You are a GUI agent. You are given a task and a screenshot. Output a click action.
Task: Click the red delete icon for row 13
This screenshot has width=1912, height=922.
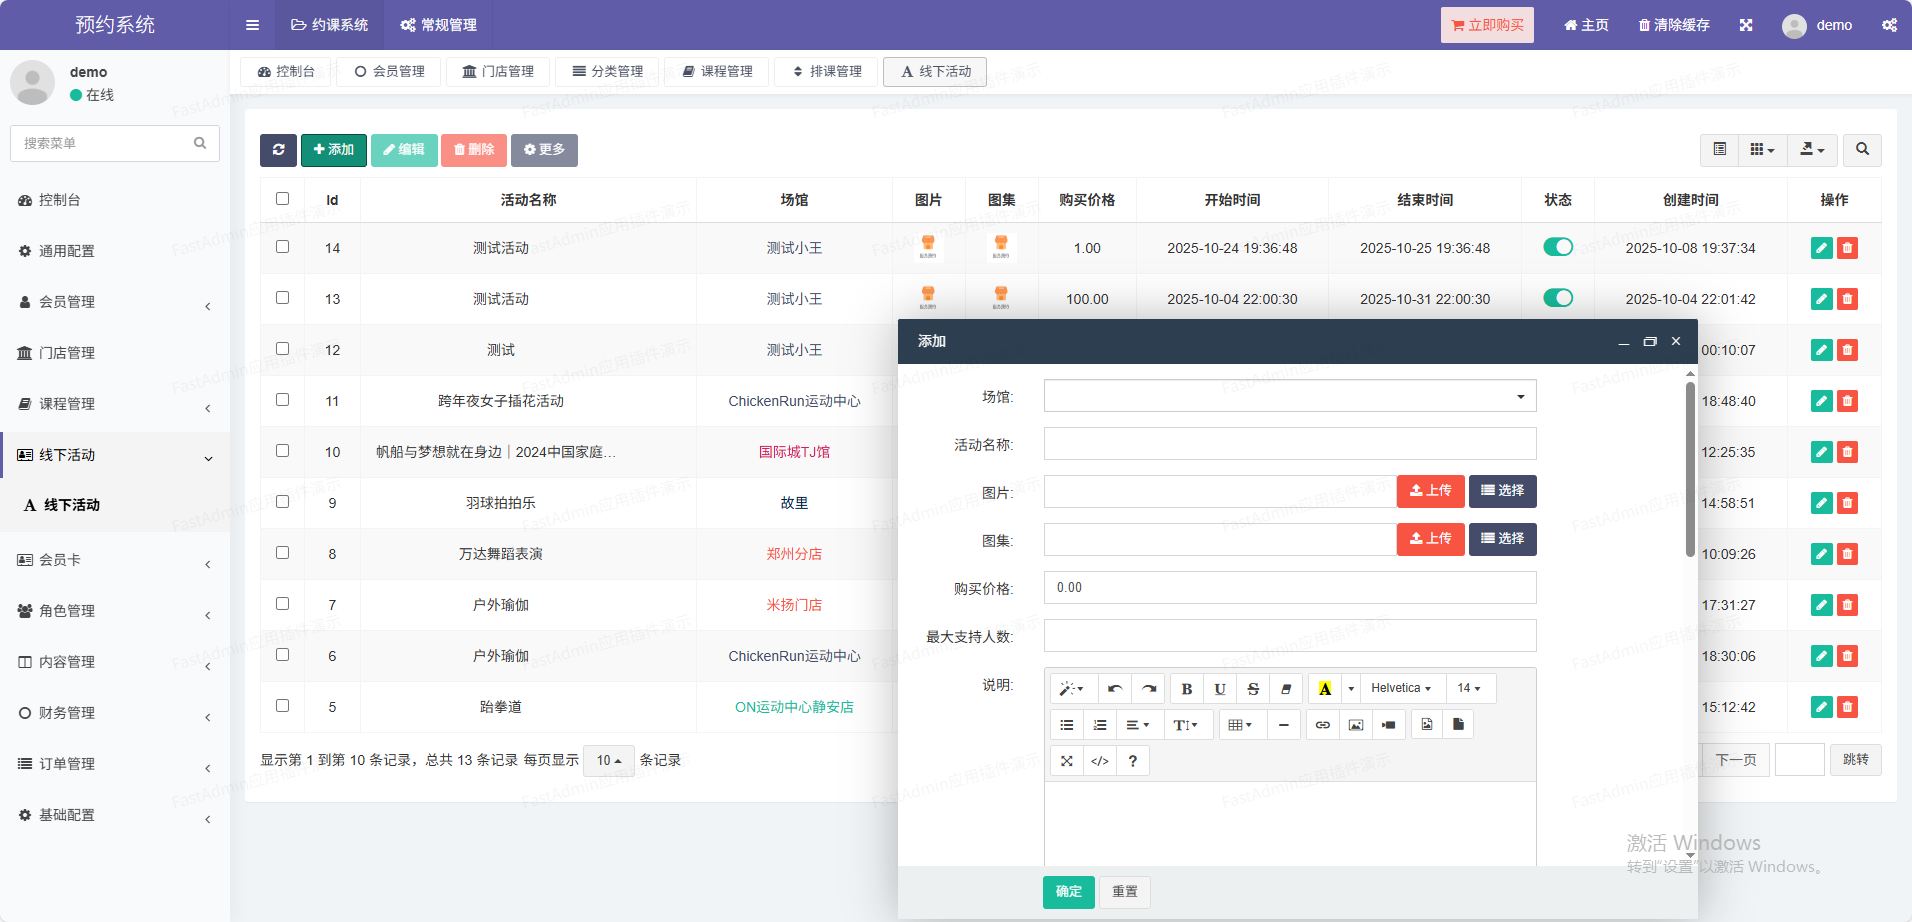click(x=1847, y=299)
